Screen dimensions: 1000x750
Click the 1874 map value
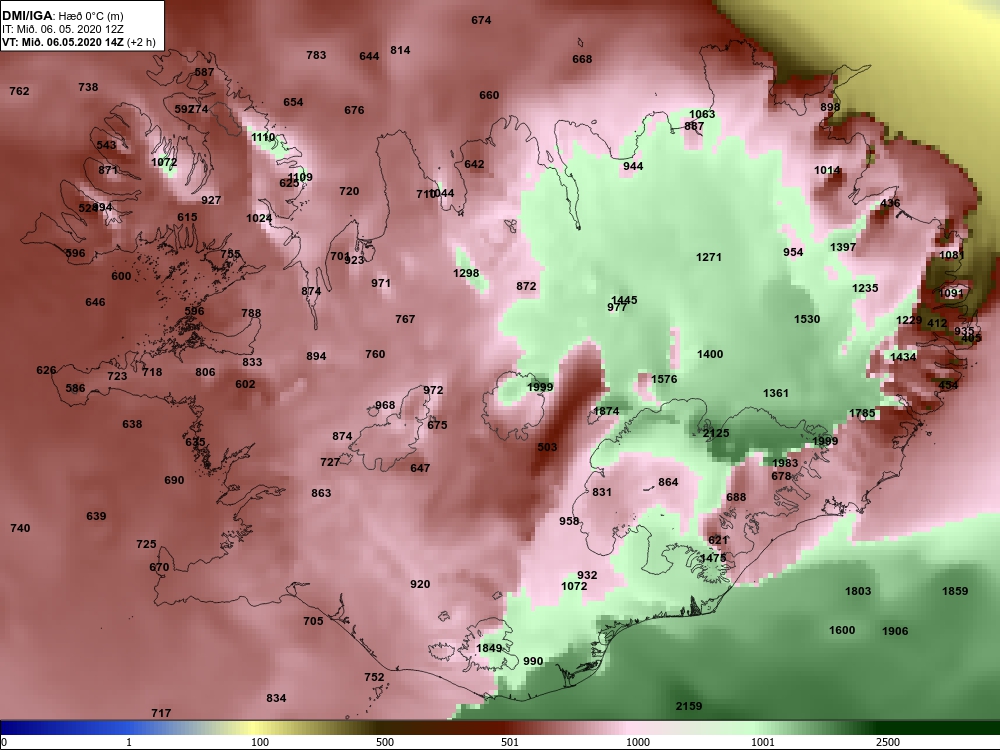606,411
